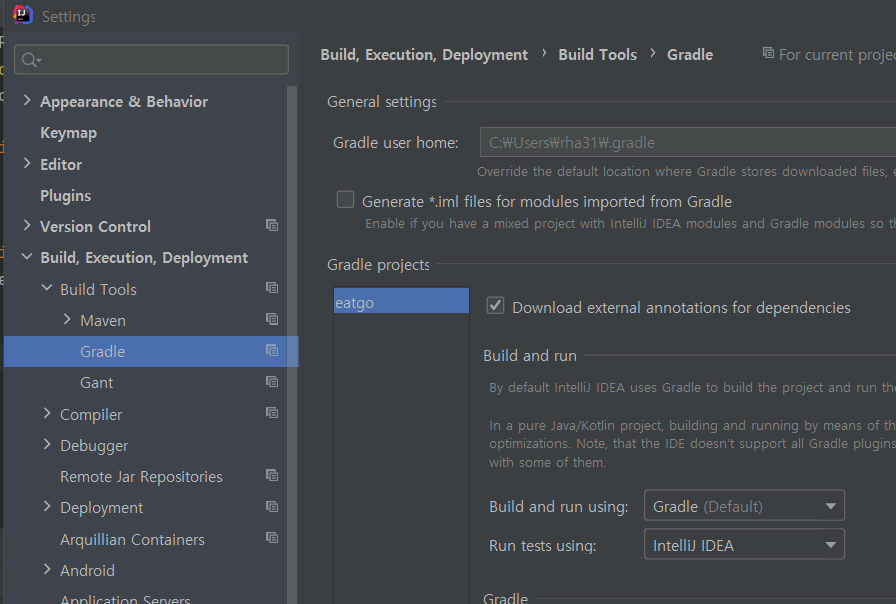Expand the Maven node
Image resolution: width=896 pixels, height=604 pixels.
[x=67, y=319]
